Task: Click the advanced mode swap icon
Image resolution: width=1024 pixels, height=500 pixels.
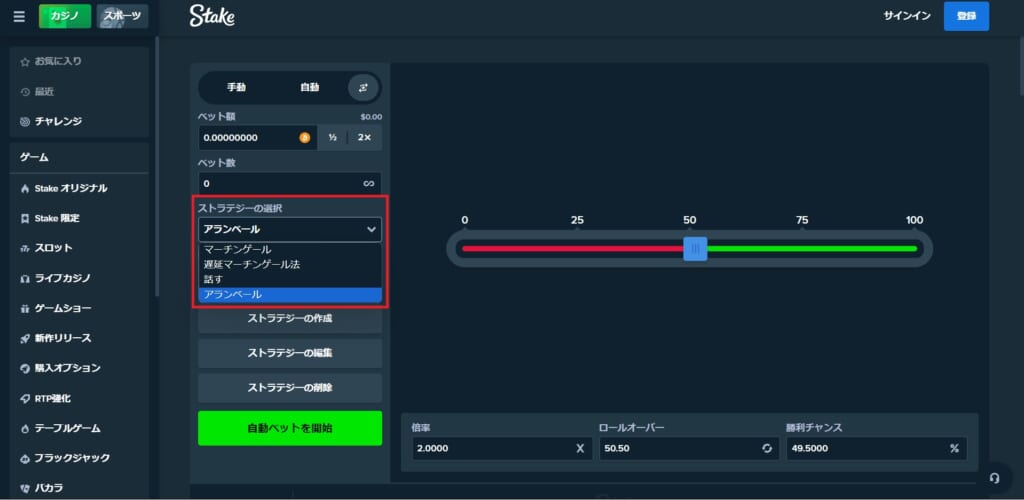Action: click(x=363, y=87)
